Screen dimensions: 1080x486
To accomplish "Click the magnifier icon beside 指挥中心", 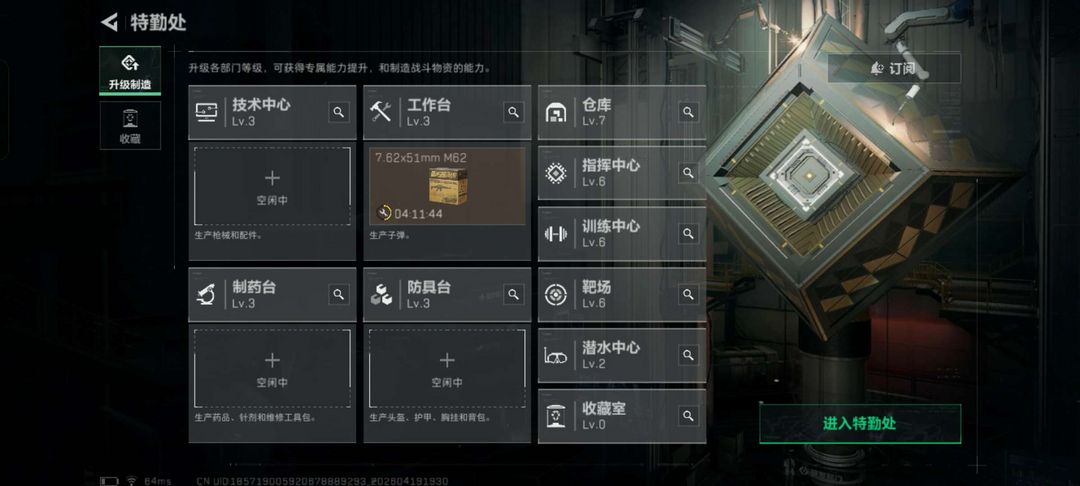I will click(688, 173).
